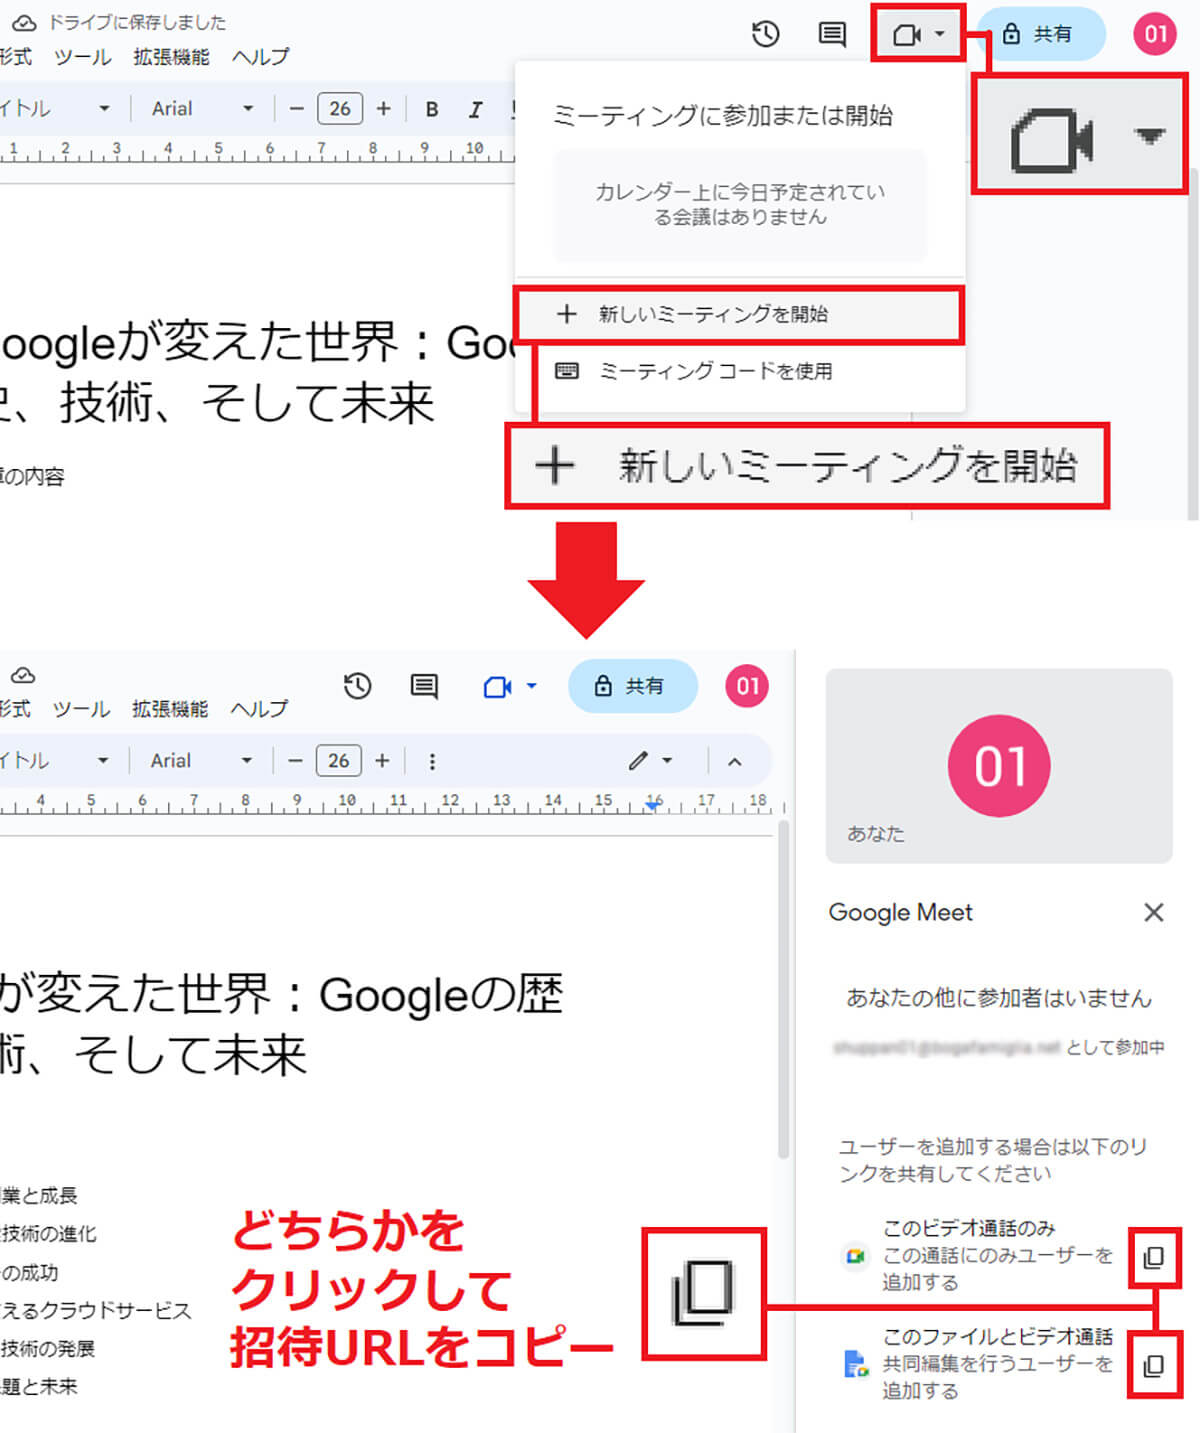Screen dimensions: 1200x1433
Task: Close the Google Meet side panel
Action: [1154, 912]
